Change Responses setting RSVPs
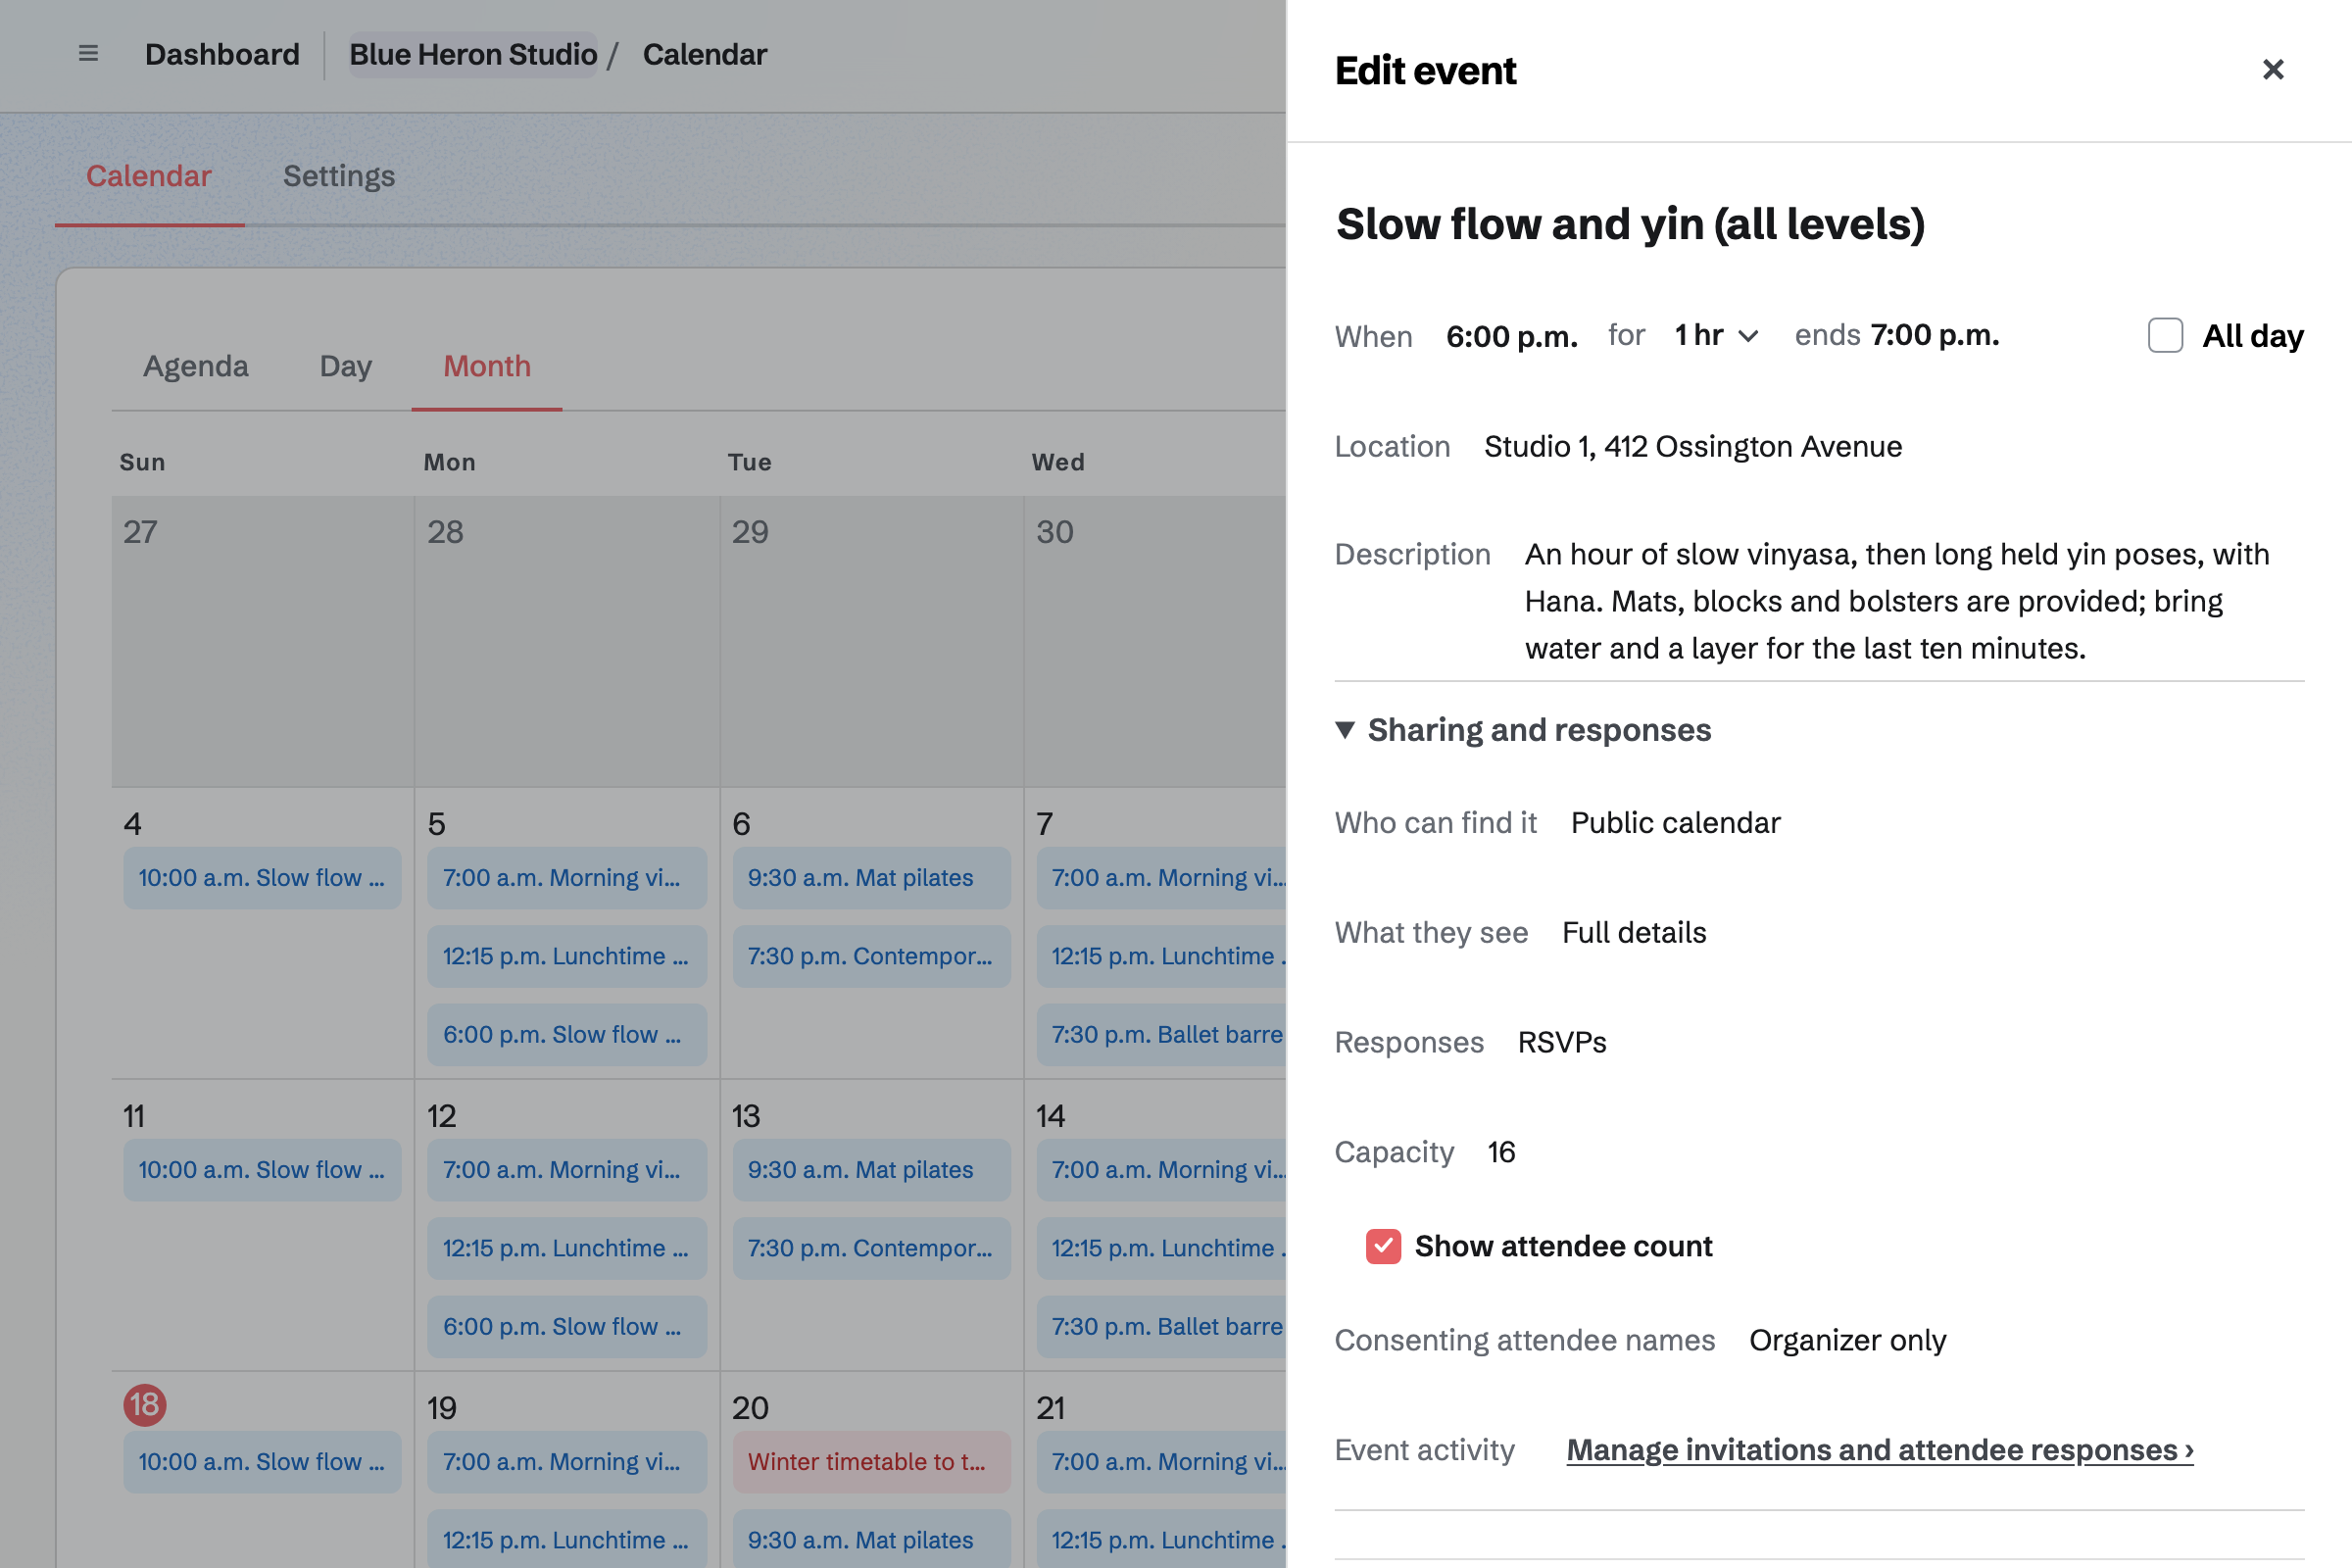This screenshot has height=1568, width=2352. 1562,1043
